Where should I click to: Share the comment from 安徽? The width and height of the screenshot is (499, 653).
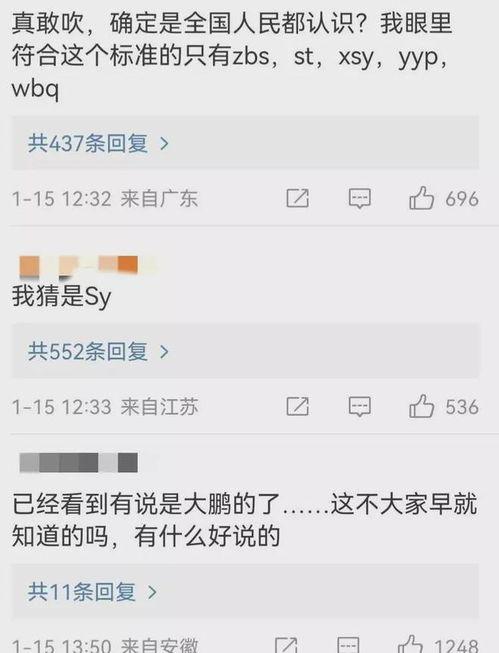[287, 645]
